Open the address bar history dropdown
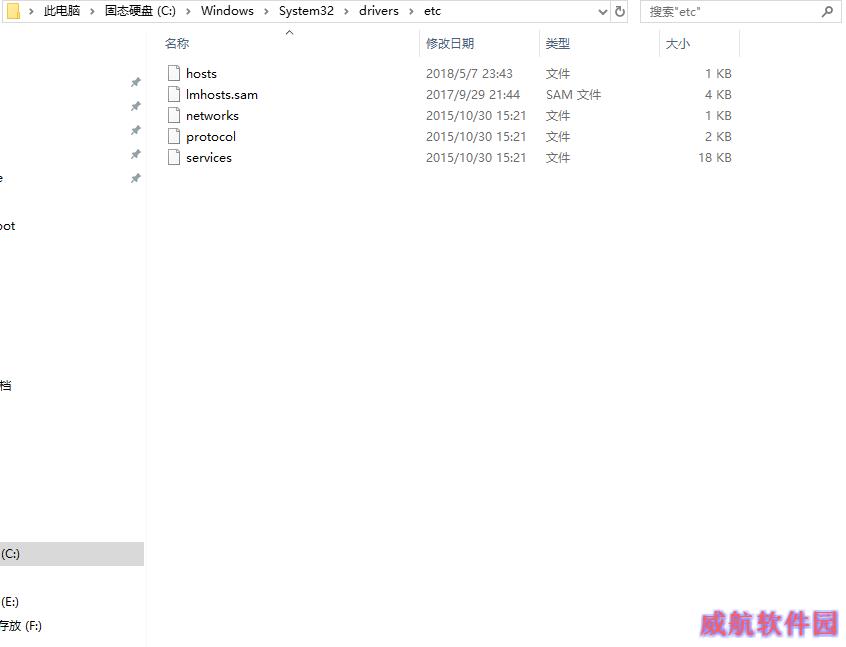 [602, 11]
